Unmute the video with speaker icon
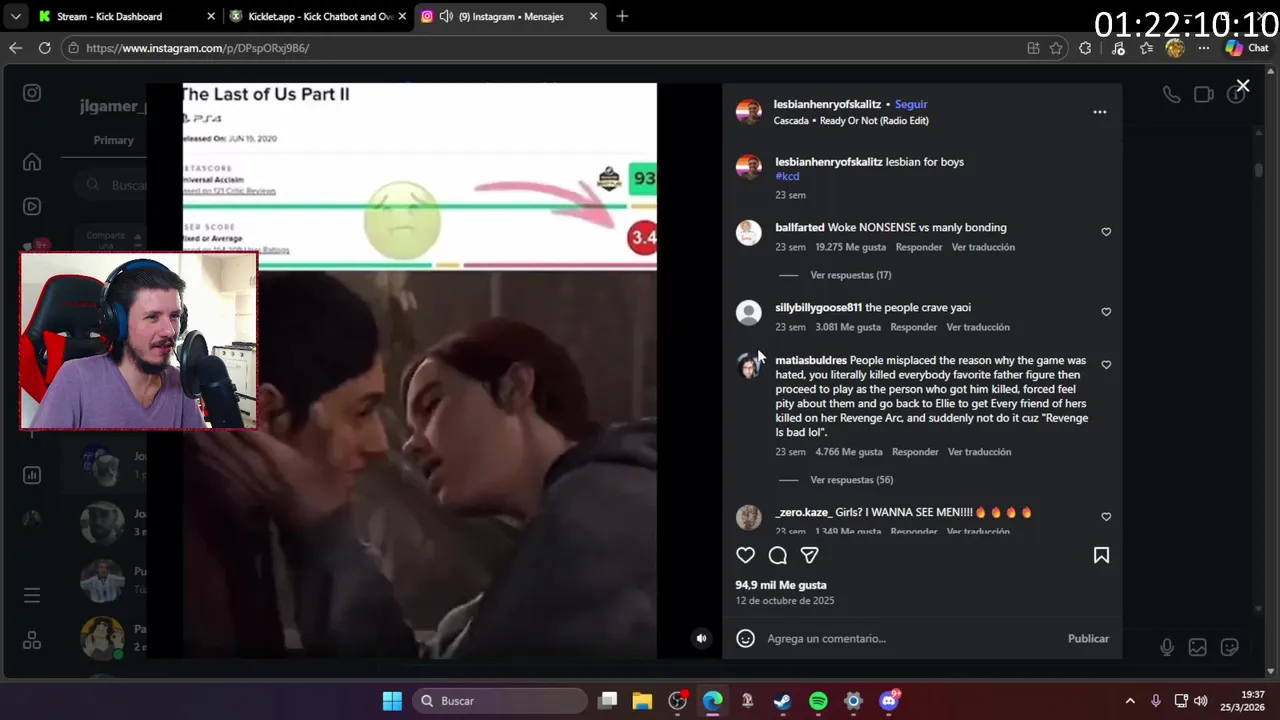 pyautogui.click(x=701, y=638)
